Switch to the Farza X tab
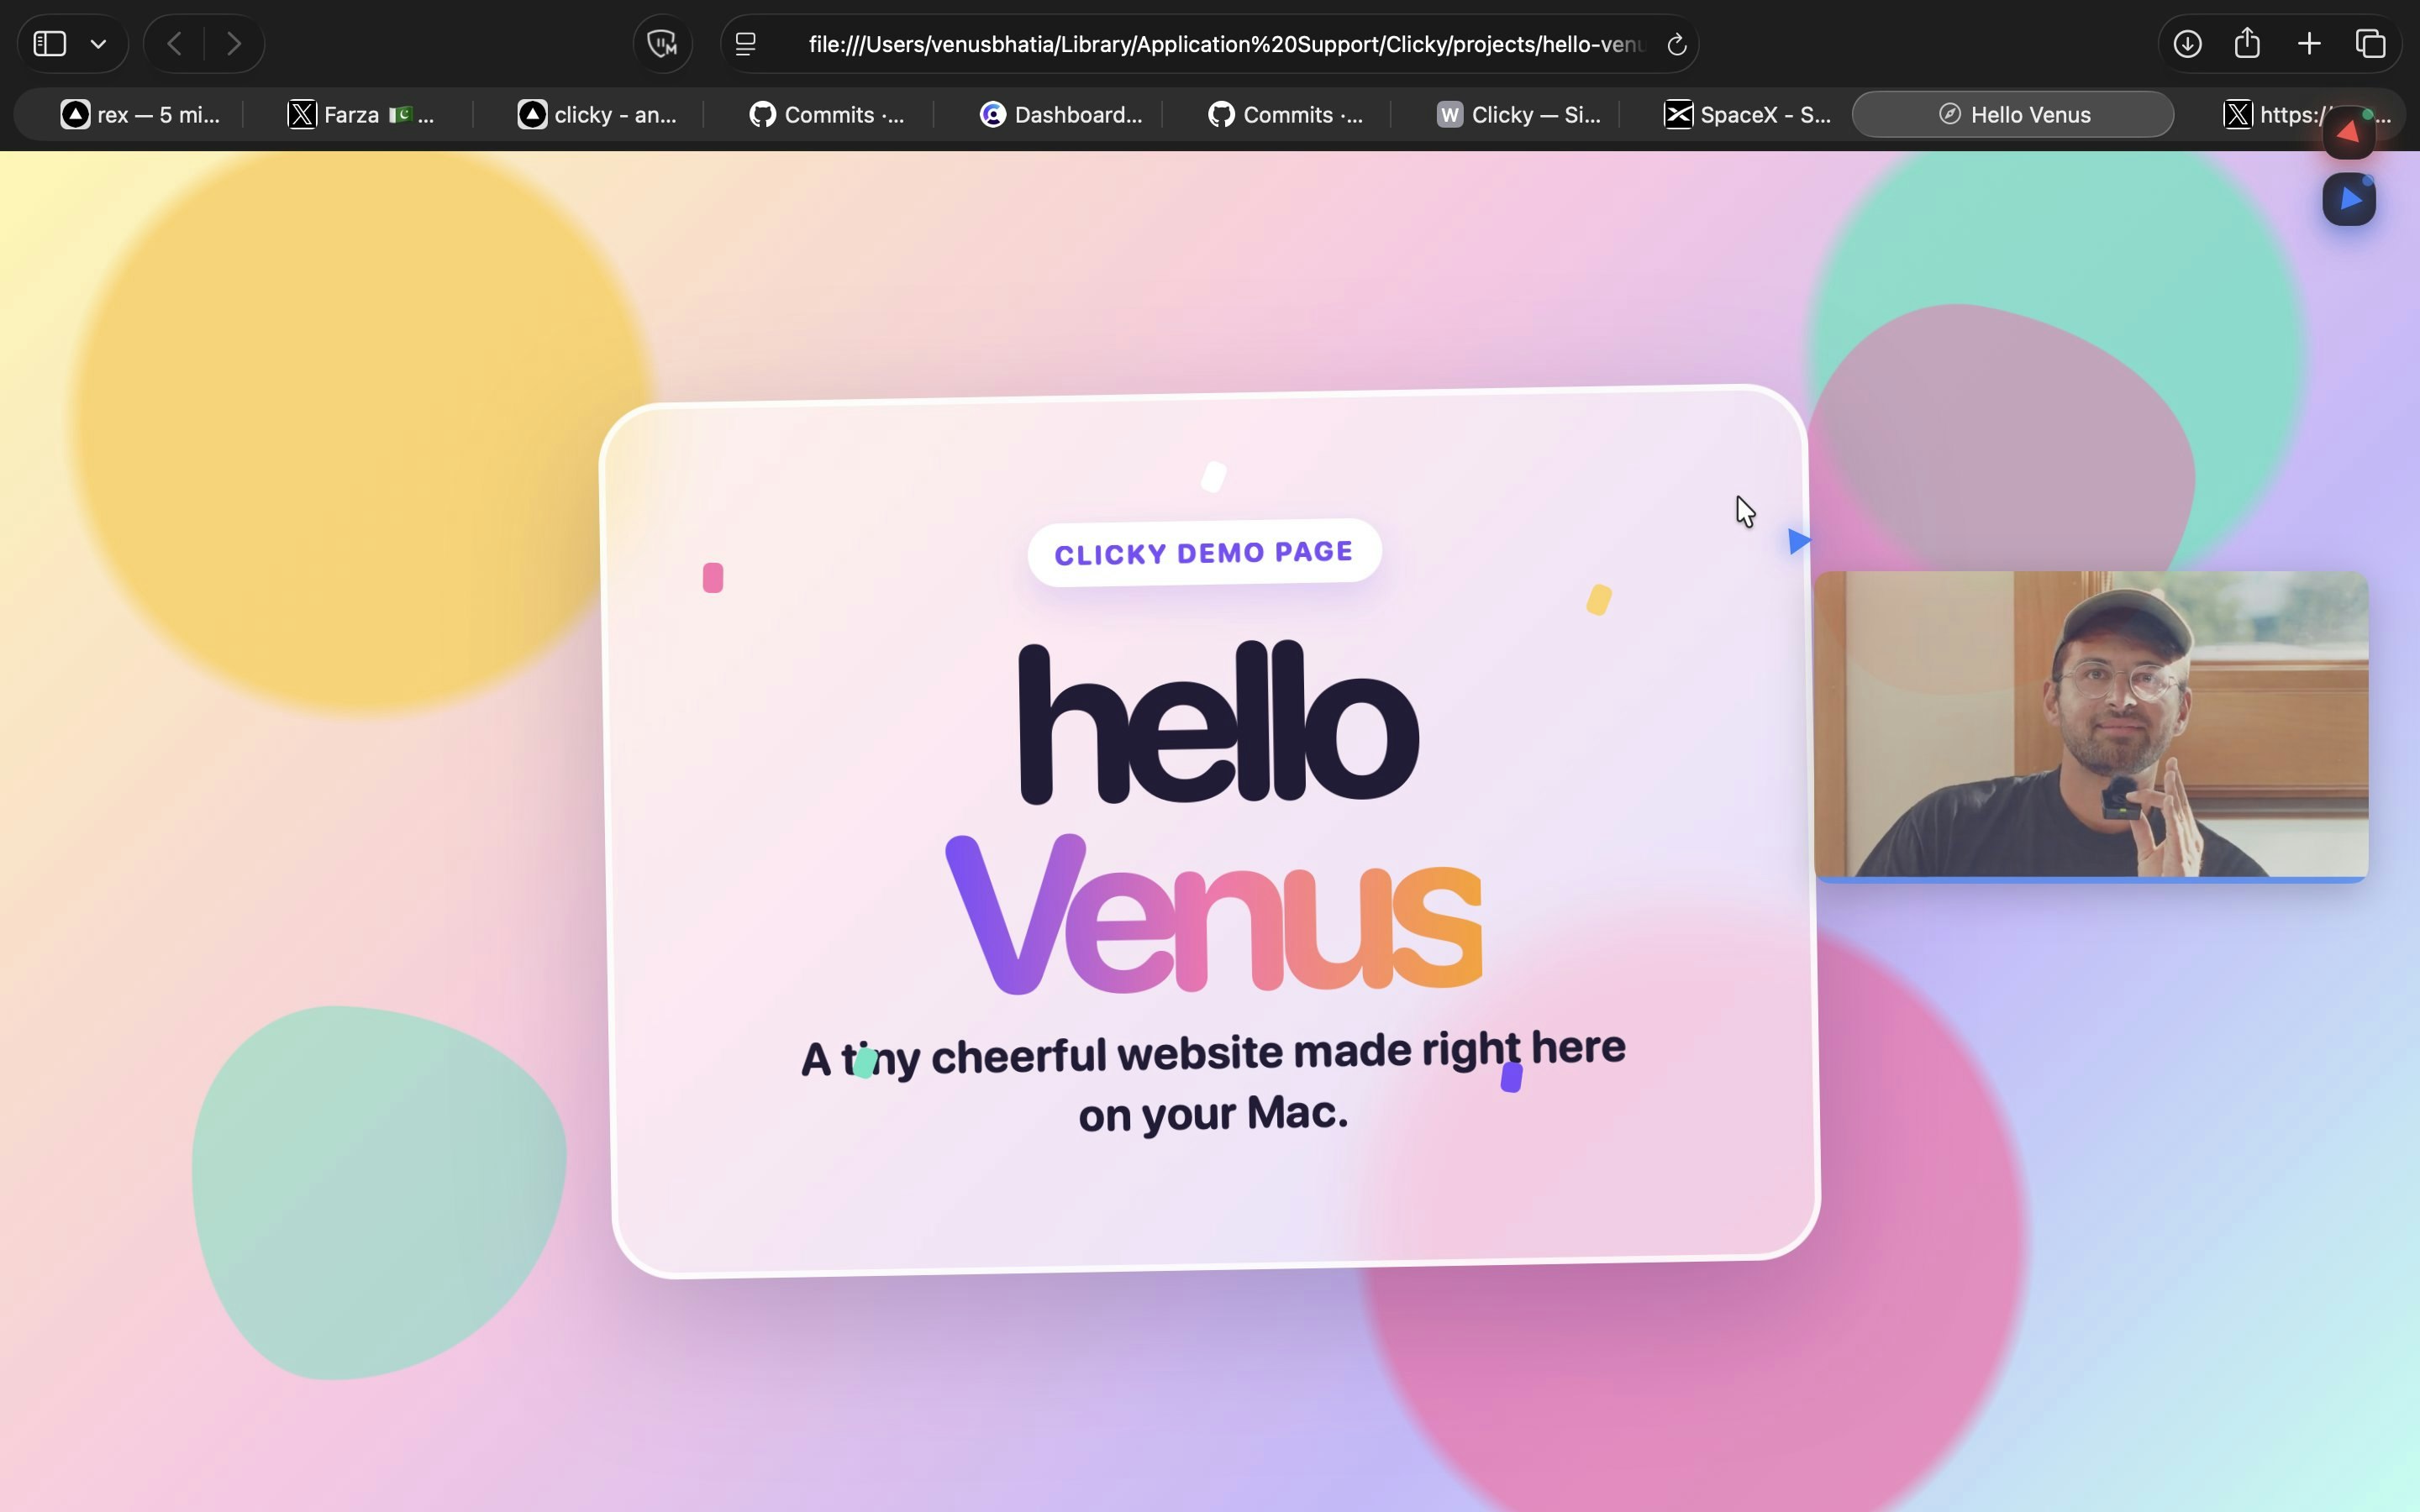Viewport: 2420px width, 1512px height. tap(361, 115)
